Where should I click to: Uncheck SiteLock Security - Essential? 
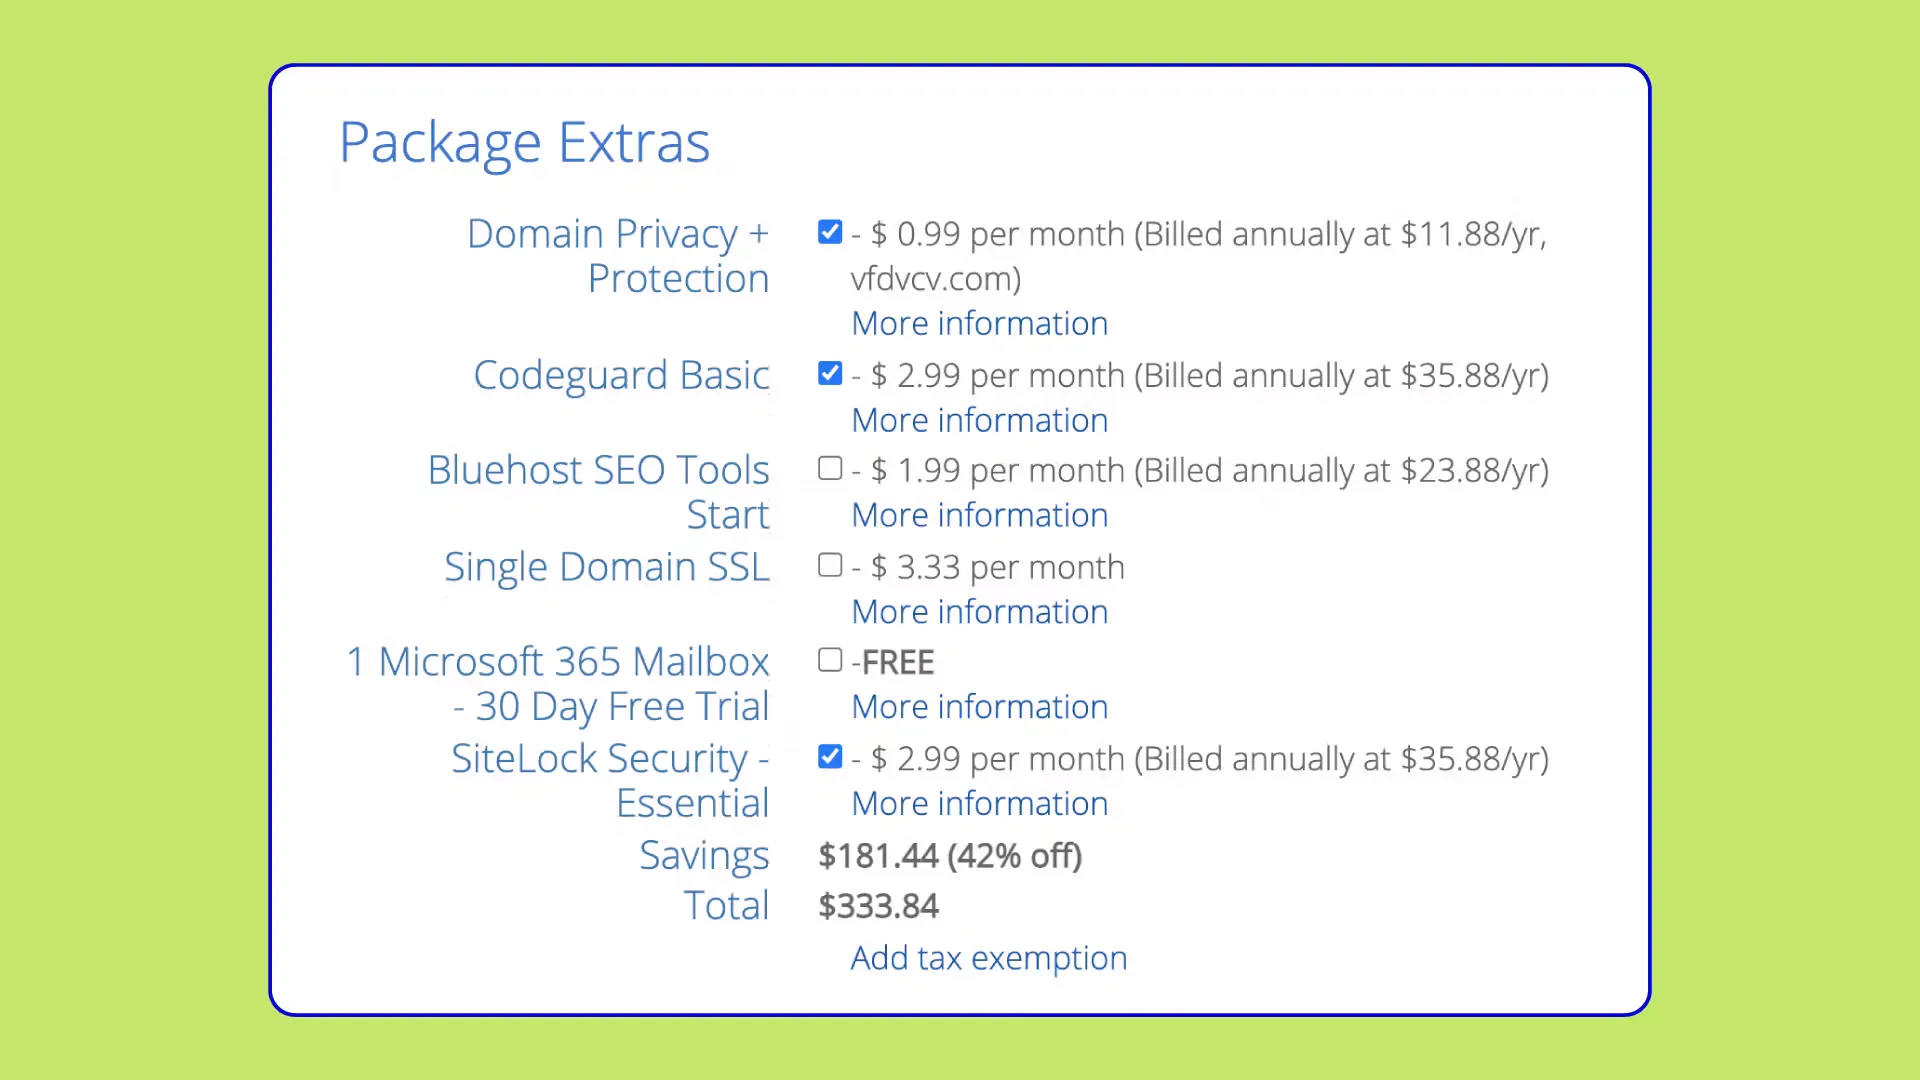830,757
